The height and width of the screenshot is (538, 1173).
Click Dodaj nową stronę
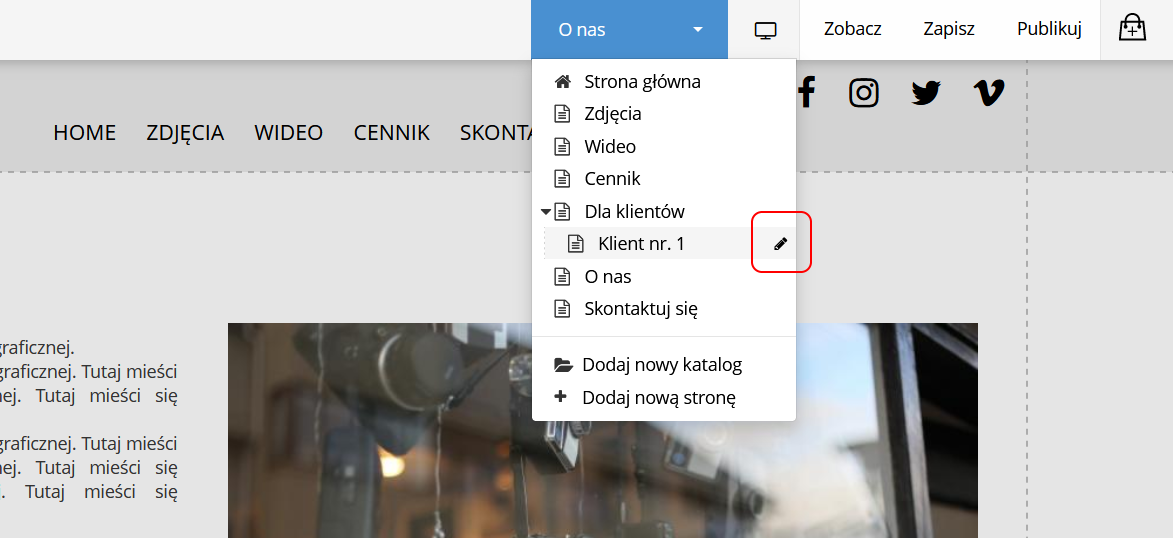pyautogui.click(x=658, y=398)
